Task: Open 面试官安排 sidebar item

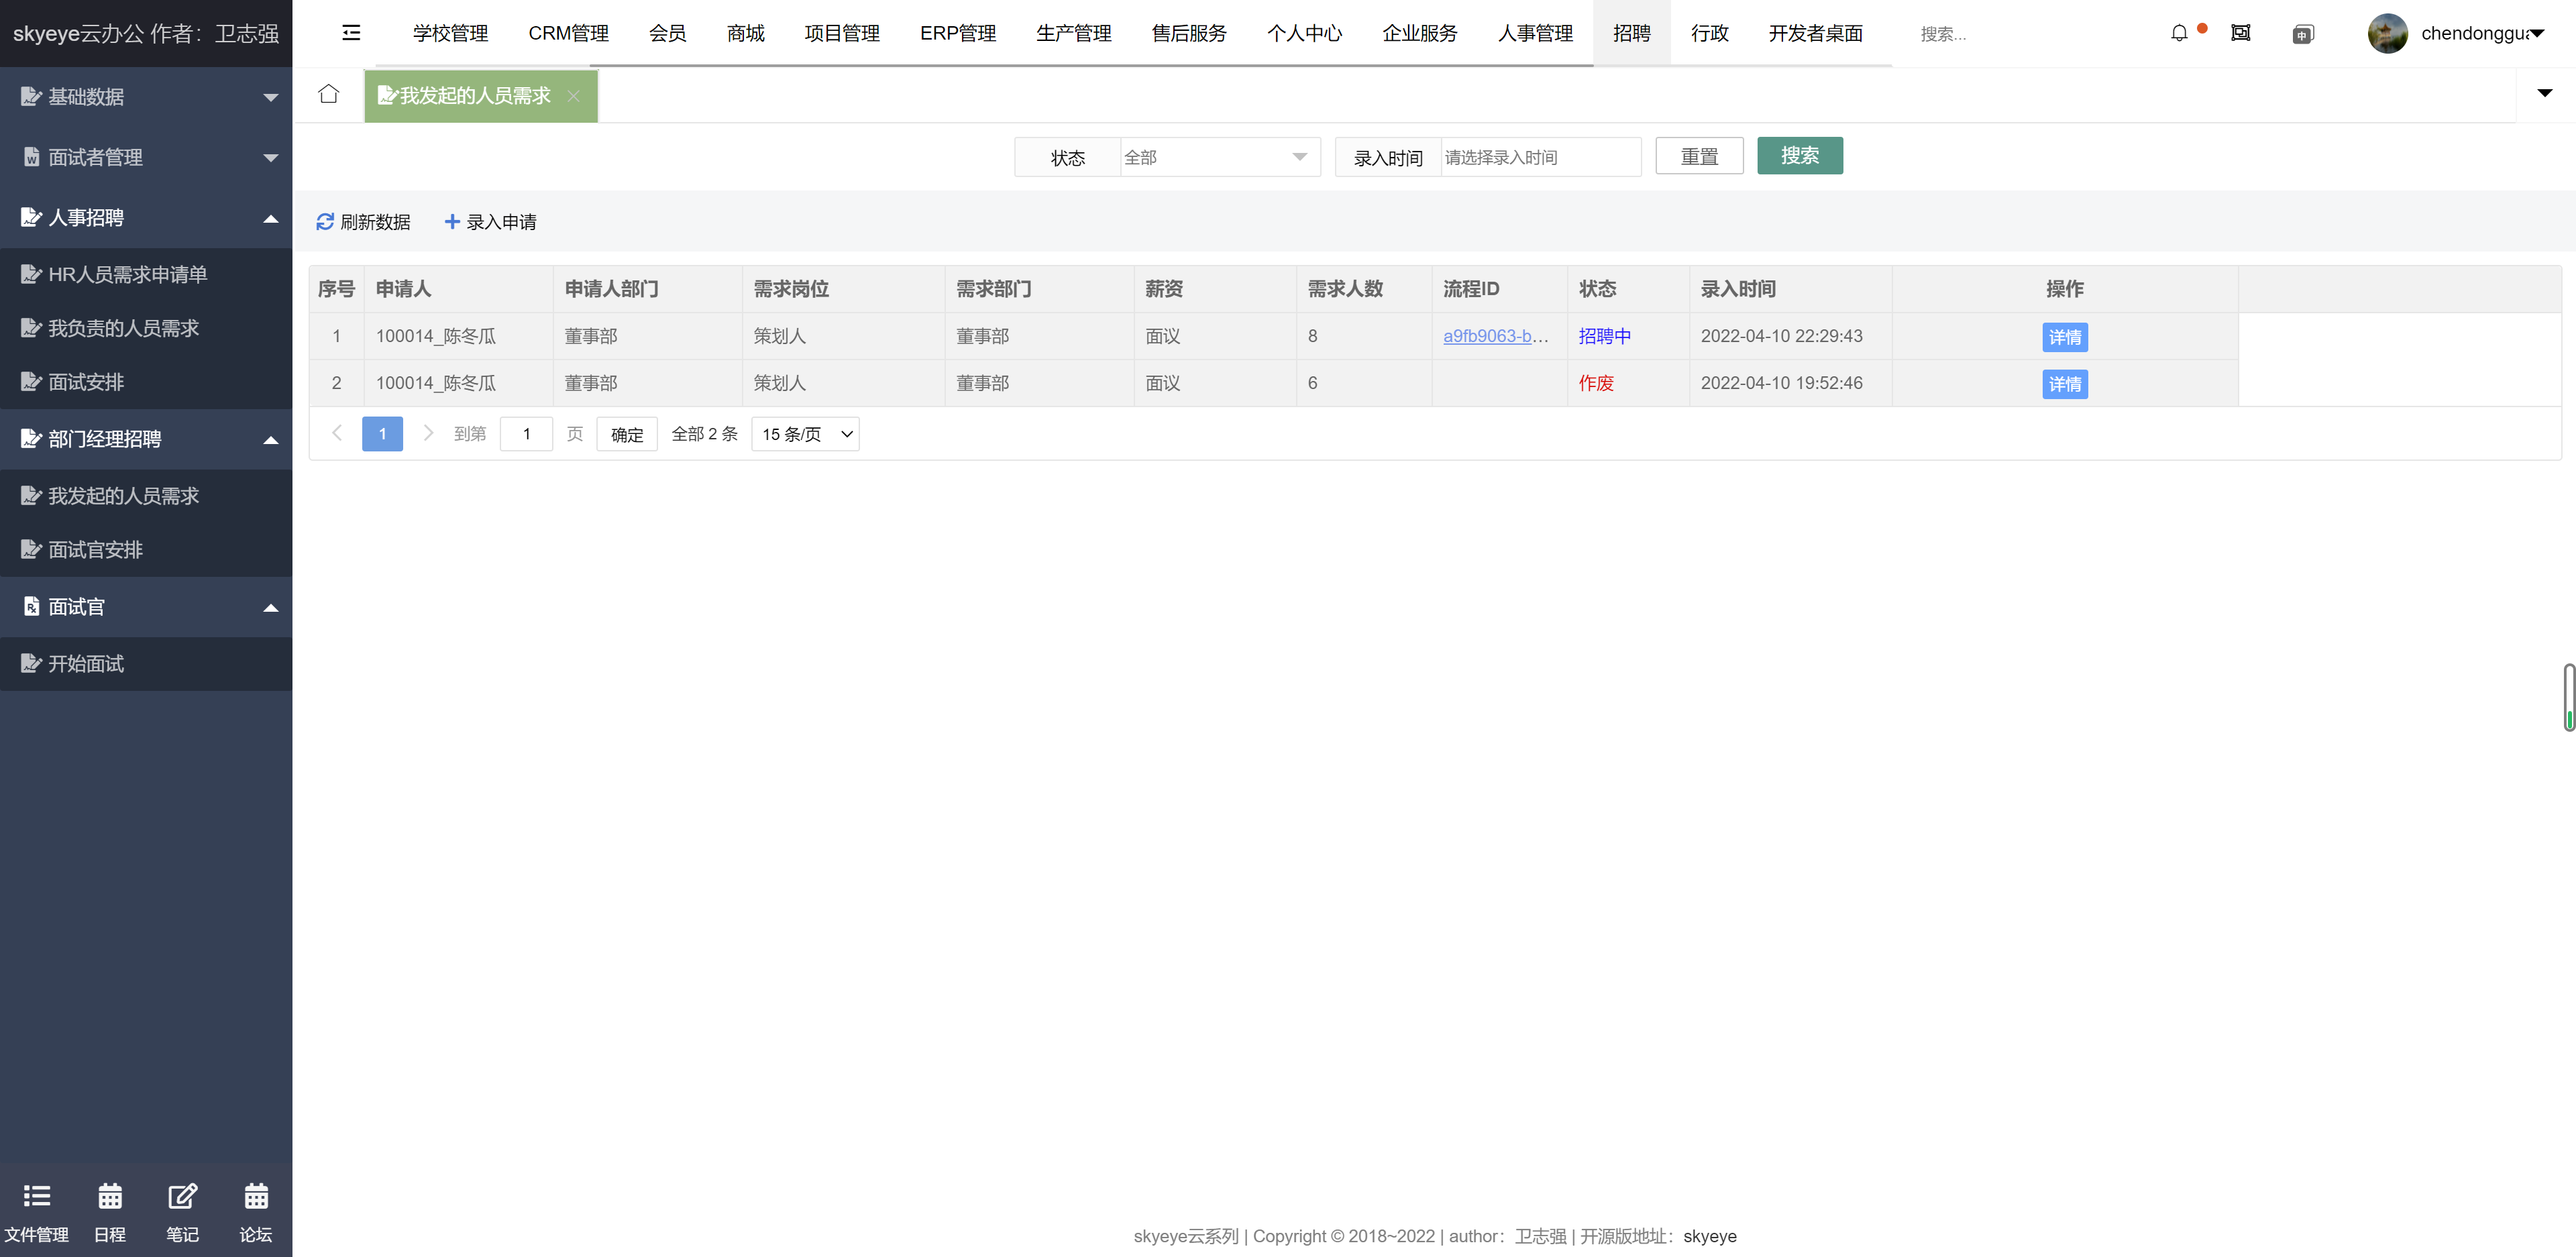Action: coord(96,550)
